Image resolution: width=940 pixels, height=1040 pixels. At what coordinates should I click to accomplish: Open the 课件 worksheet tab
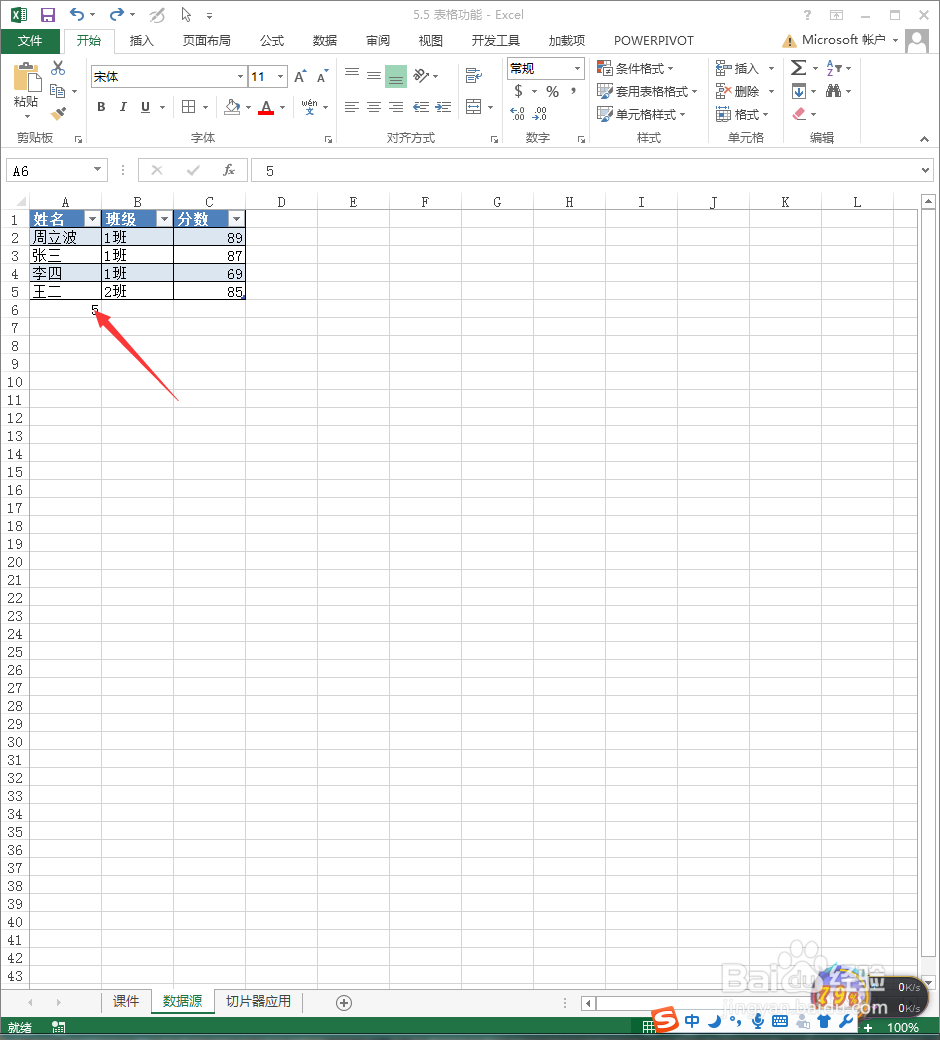click(x=126, y=1001)
